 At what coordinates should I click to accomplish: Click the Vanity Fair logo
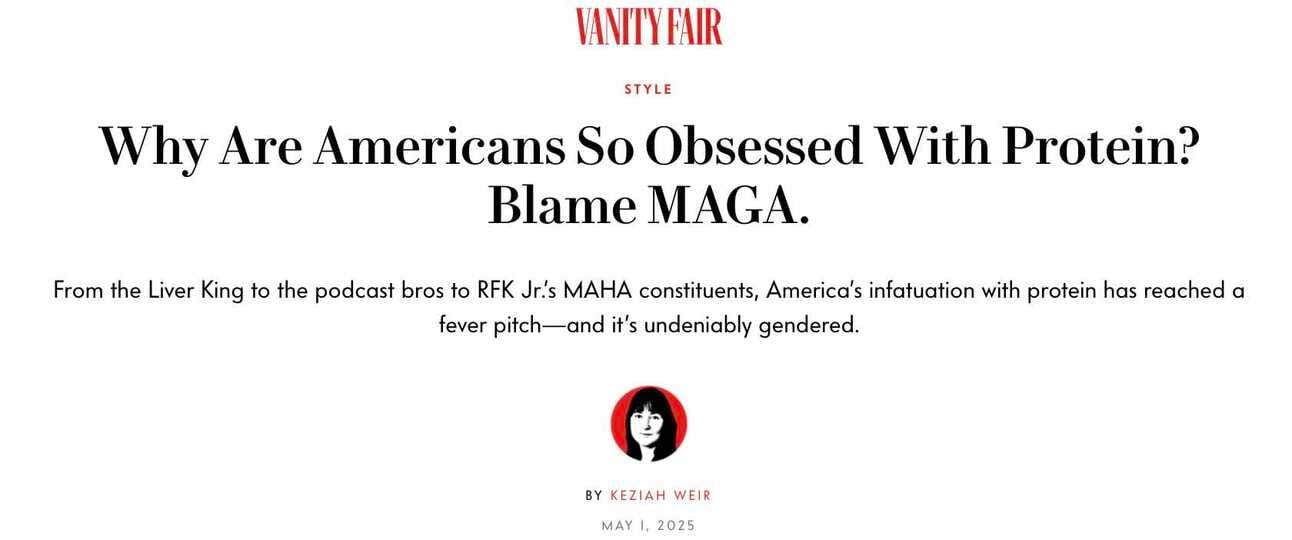648,26
